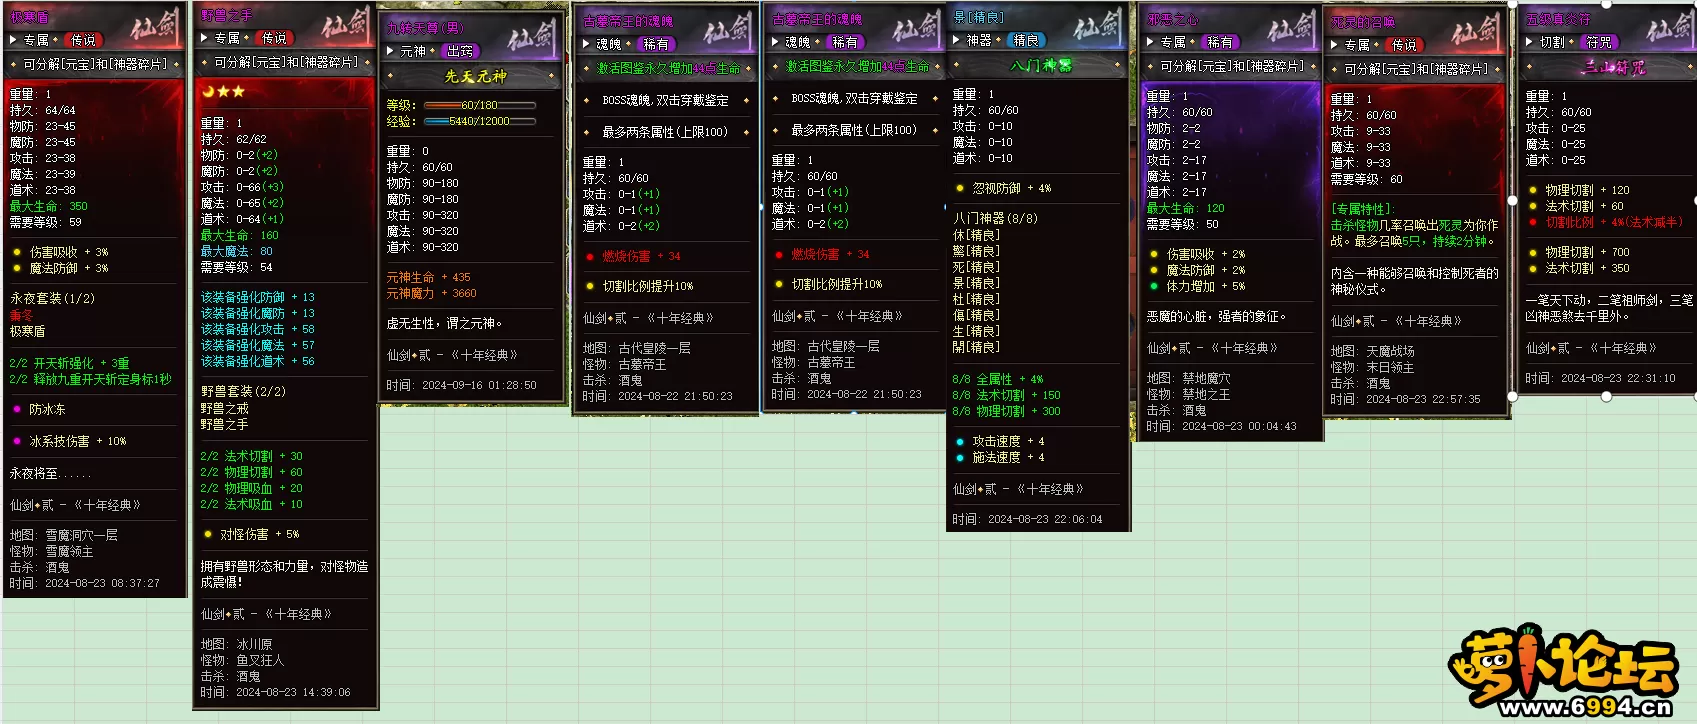Click the 野兽之戒 set entry
This screenshot has width=1697, height=724.
[224, 408]
